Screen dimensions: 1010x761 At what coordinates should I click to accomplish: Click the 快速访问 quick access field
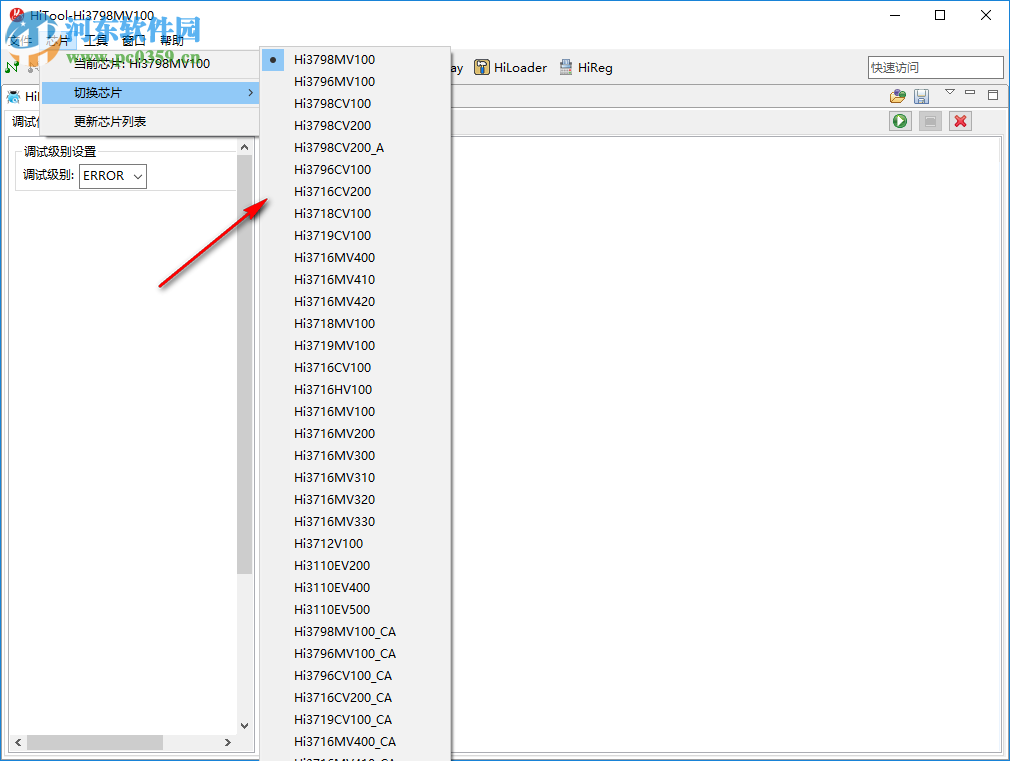point(935,68)
